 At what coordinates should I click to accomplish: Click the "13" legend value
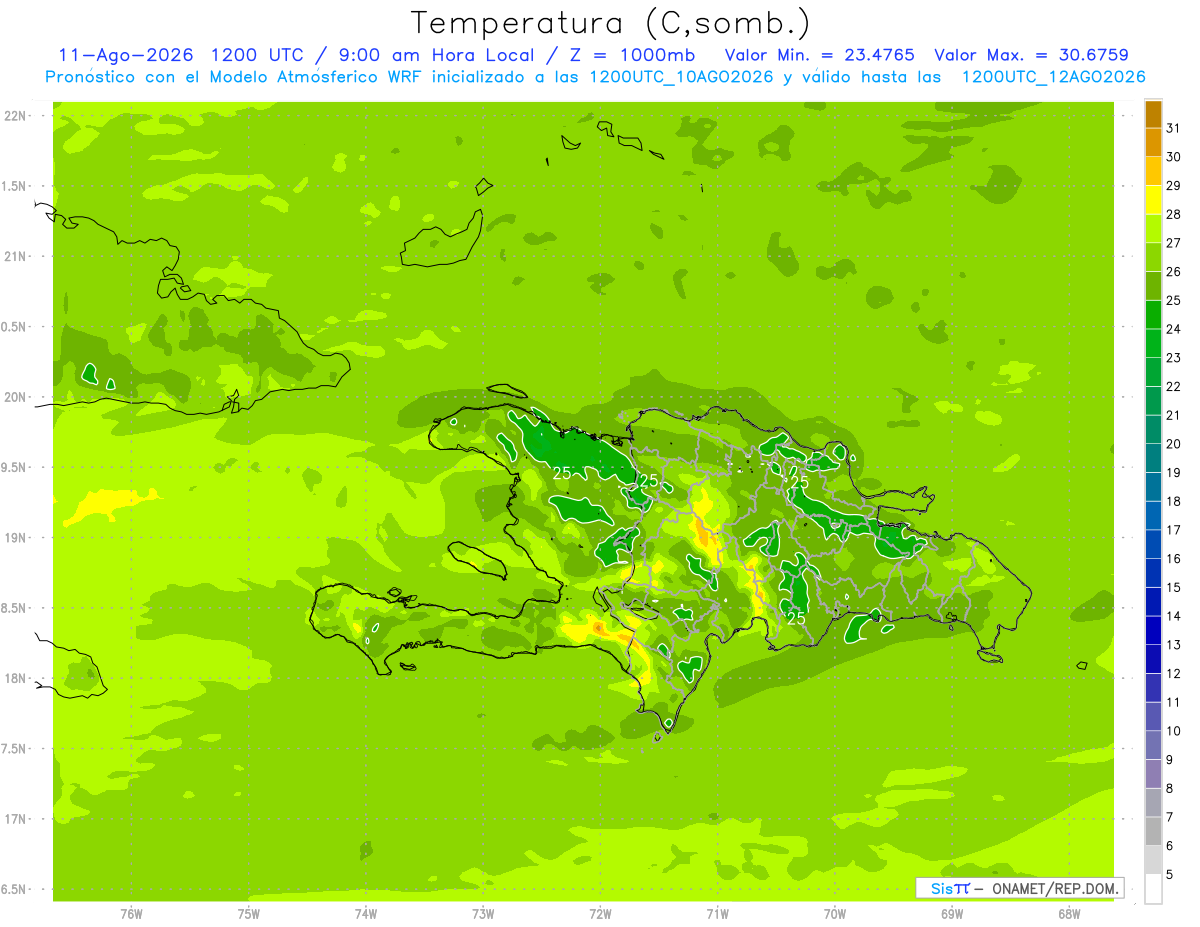pos(1173,645)
